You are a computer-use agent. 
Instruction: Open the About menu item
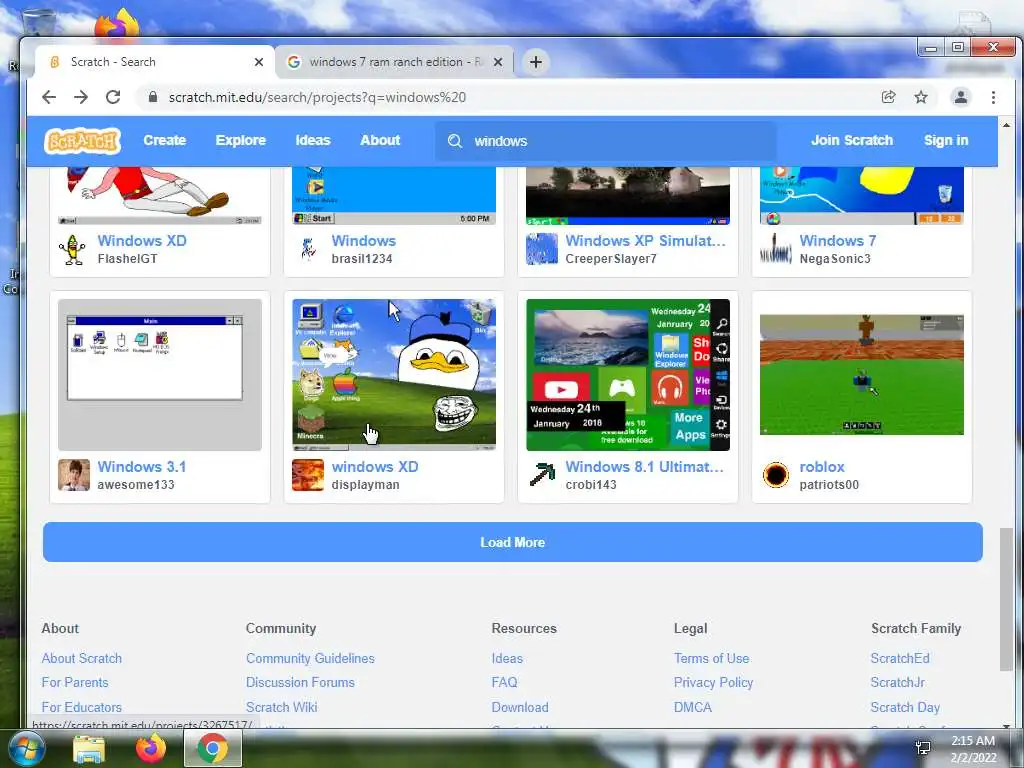point(380,140)
